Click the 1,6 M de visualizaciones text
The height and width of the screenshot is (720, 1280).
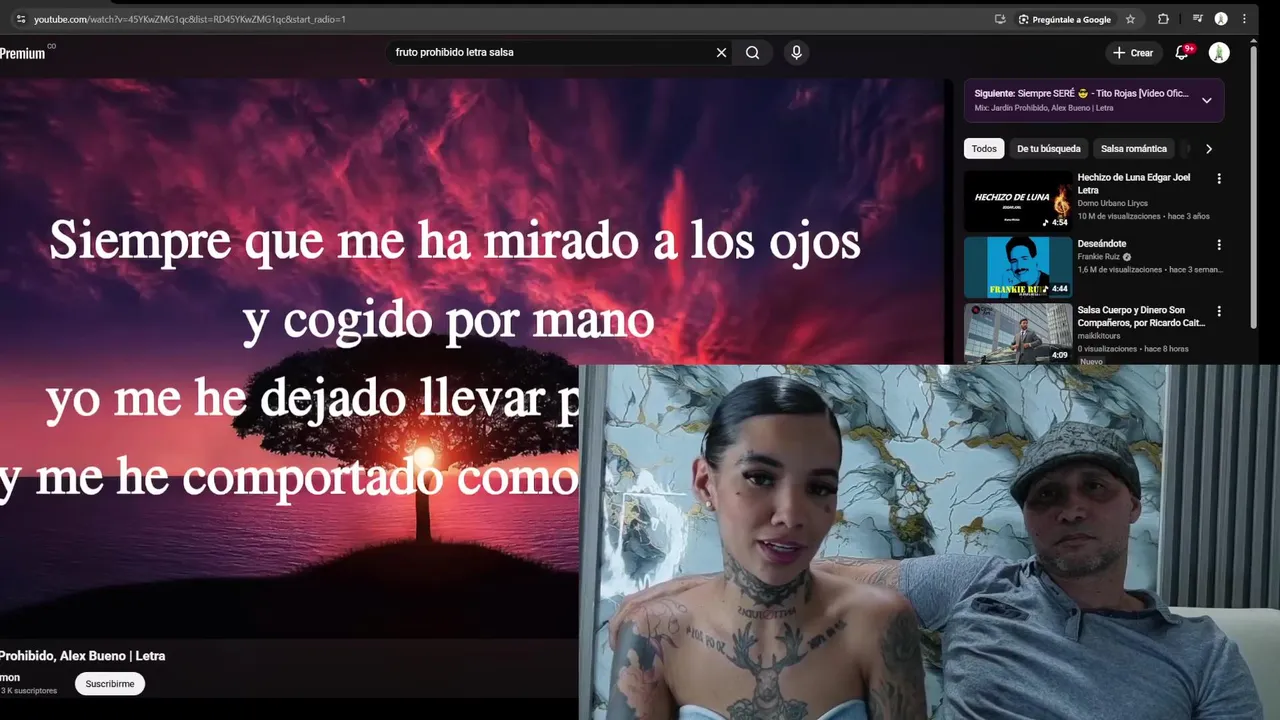(x=1120, y=269)
